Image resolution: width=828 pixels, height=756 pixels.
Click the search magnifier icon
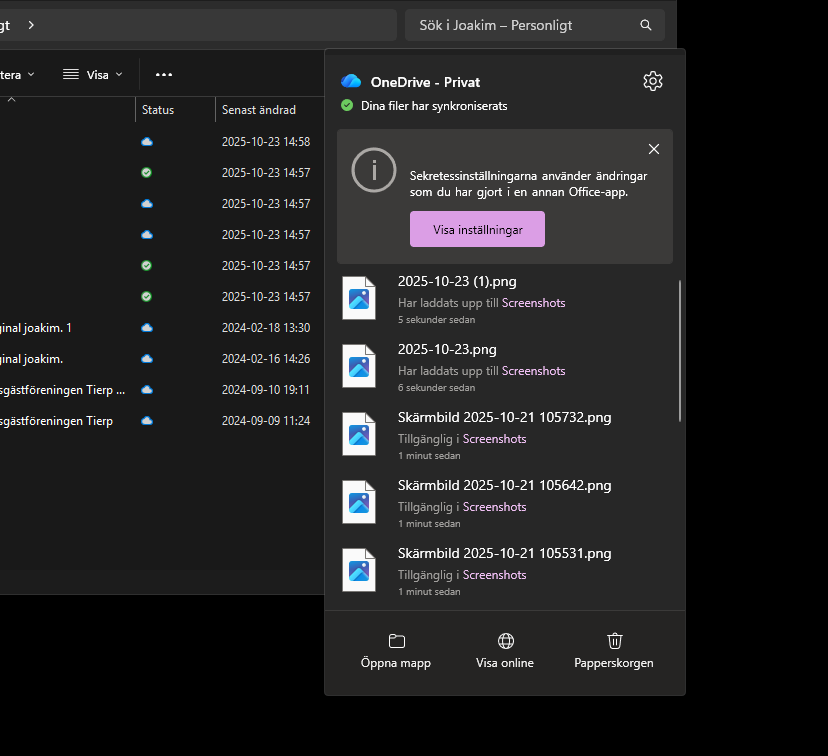click(645, 24)
